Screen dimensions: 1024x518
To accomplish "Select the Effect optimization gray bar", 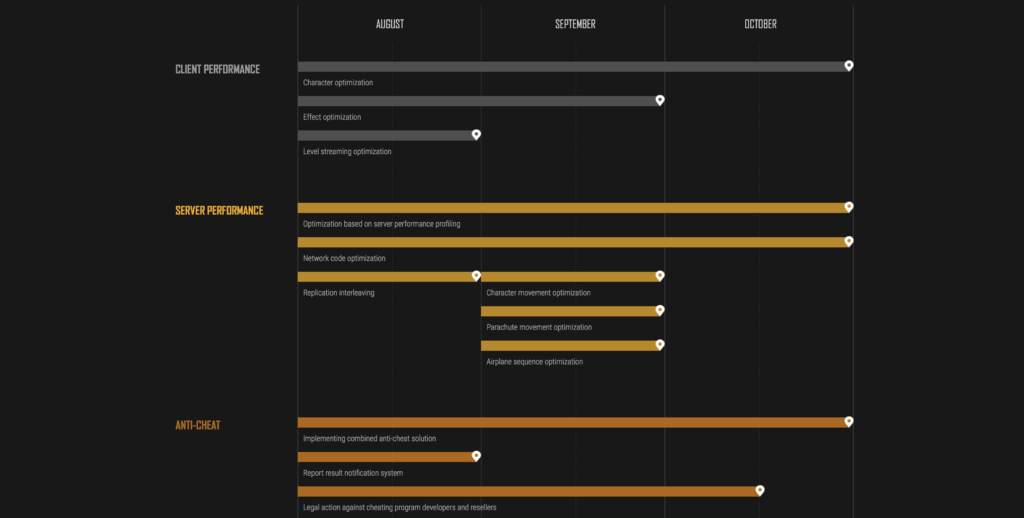I will click(x=477, y=101).
